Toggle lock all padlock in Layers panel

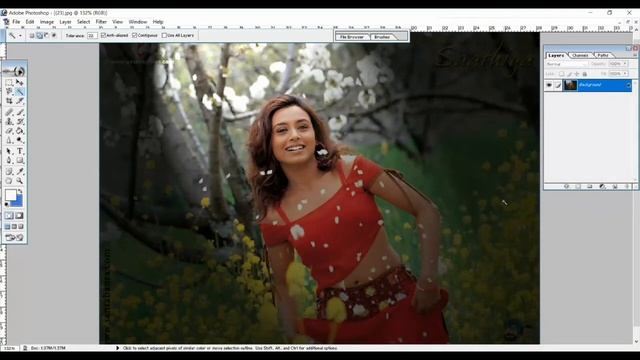[x=584, y=74]
